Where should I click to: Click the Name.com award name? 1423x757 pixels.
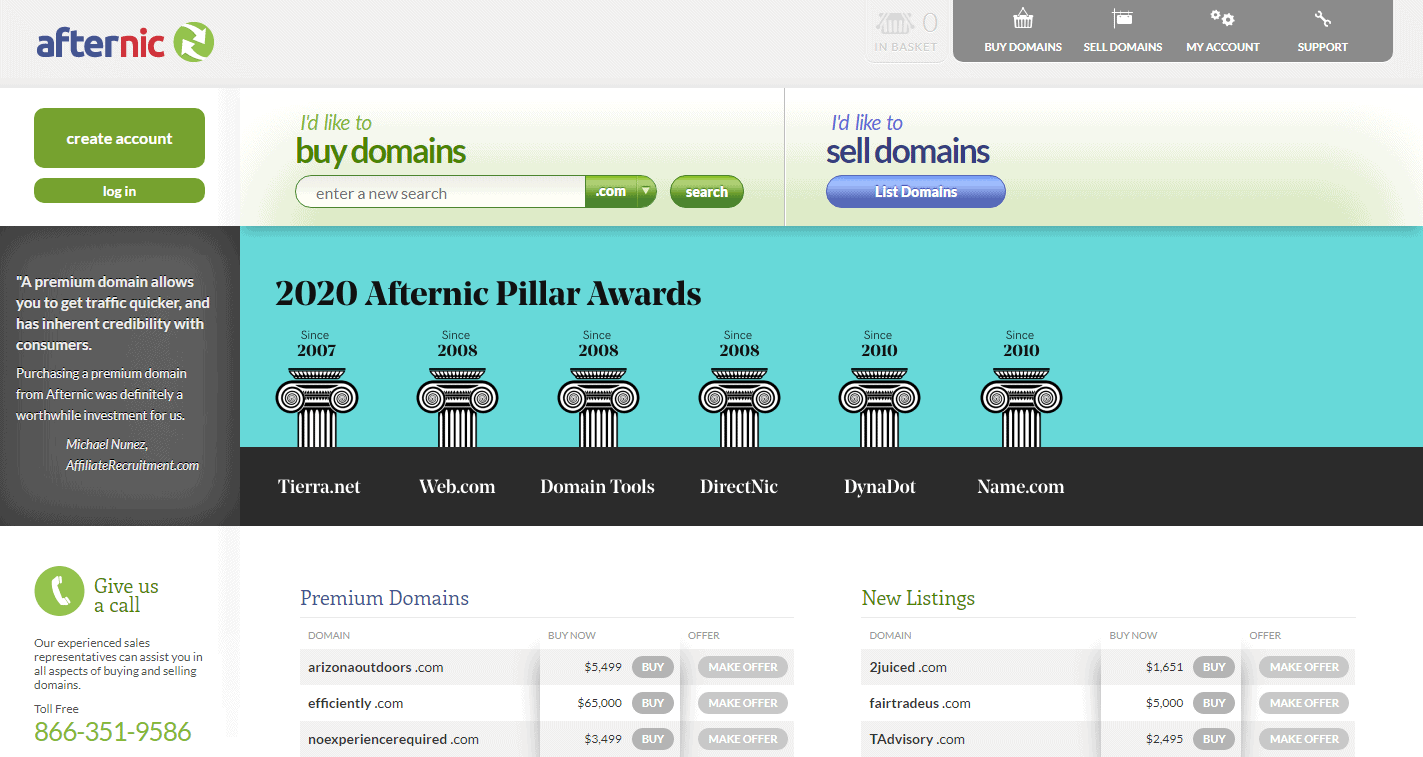tap(1021, 487)
